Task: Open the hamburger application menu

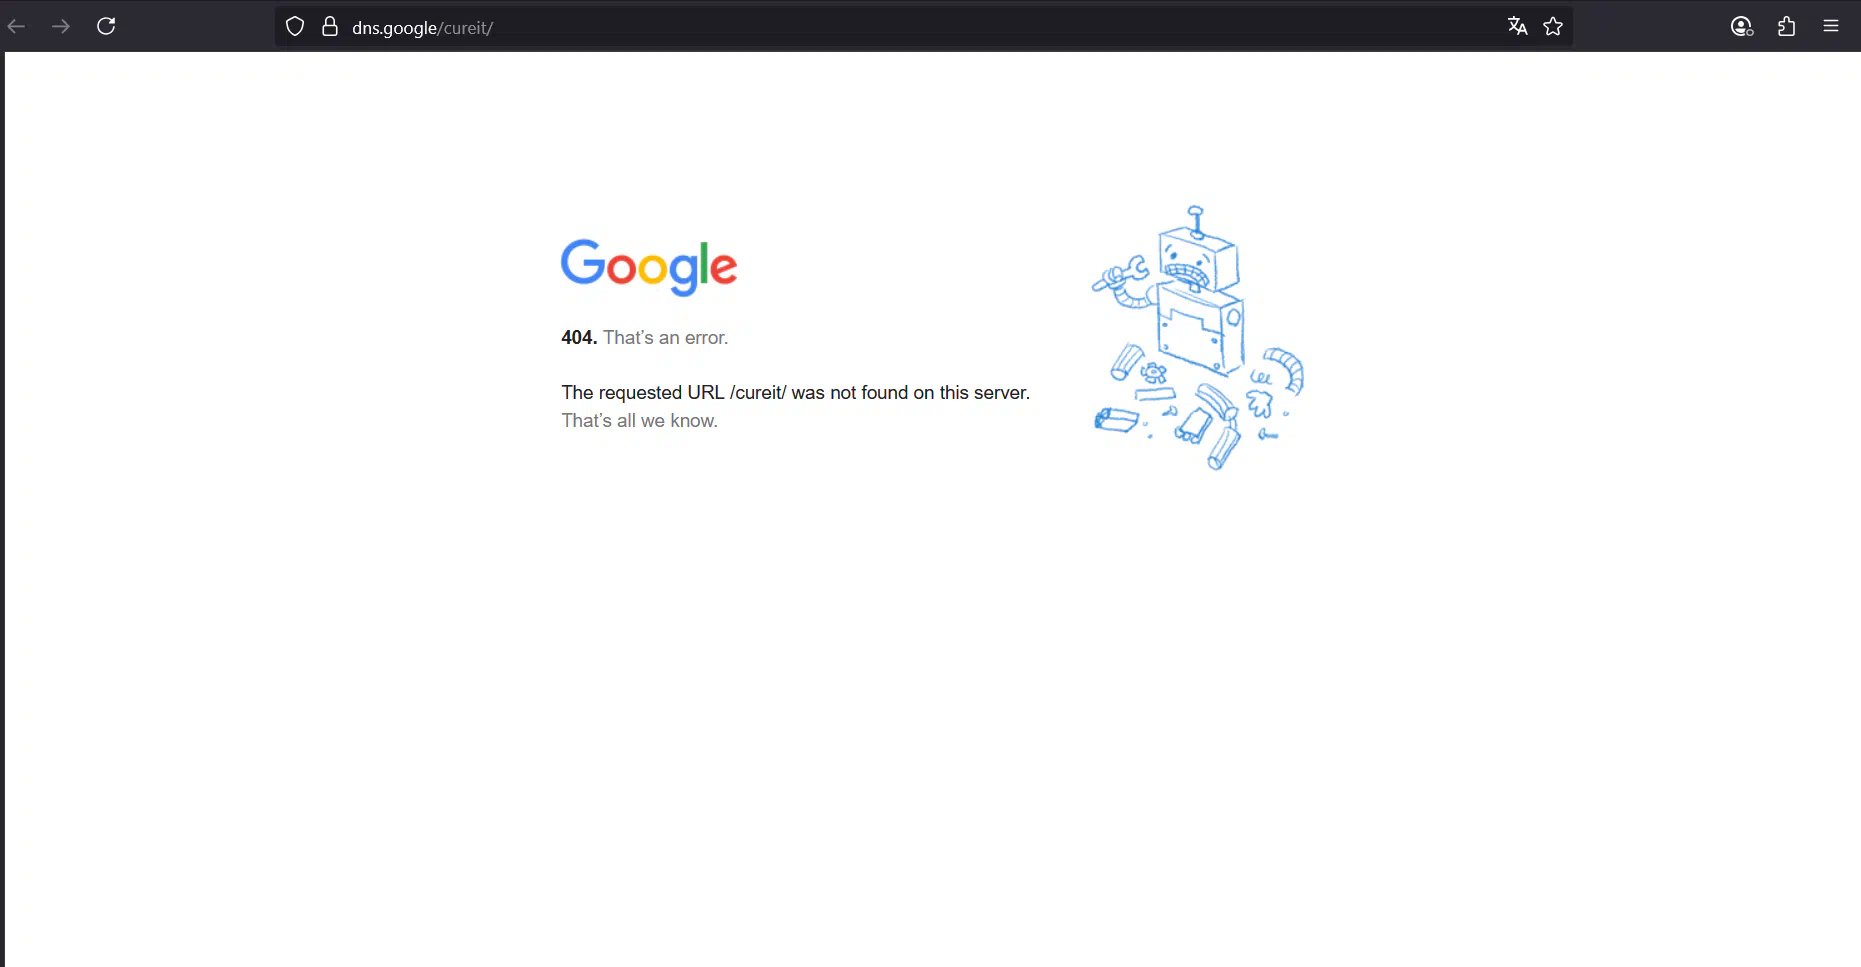Action: (1831, 27)
